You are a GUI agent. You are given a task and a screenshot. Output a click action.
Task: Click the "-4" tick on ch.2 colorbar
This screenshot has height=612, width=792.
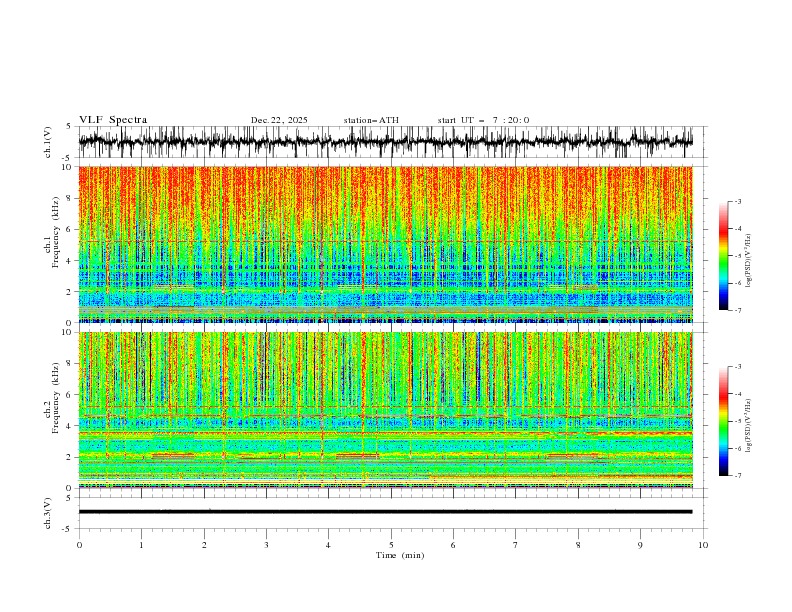[x=737, y=394]
